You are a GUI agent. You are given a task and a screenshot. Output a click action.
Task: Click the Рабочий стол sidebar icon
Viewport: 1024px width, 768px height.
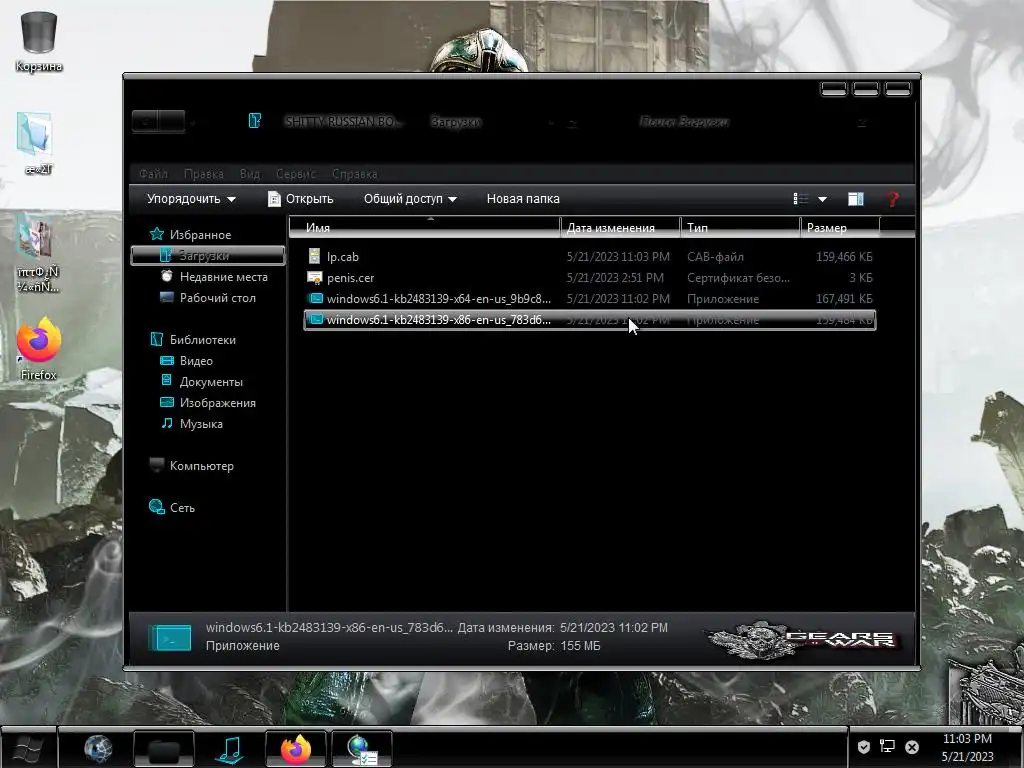(x=167, y=297)
